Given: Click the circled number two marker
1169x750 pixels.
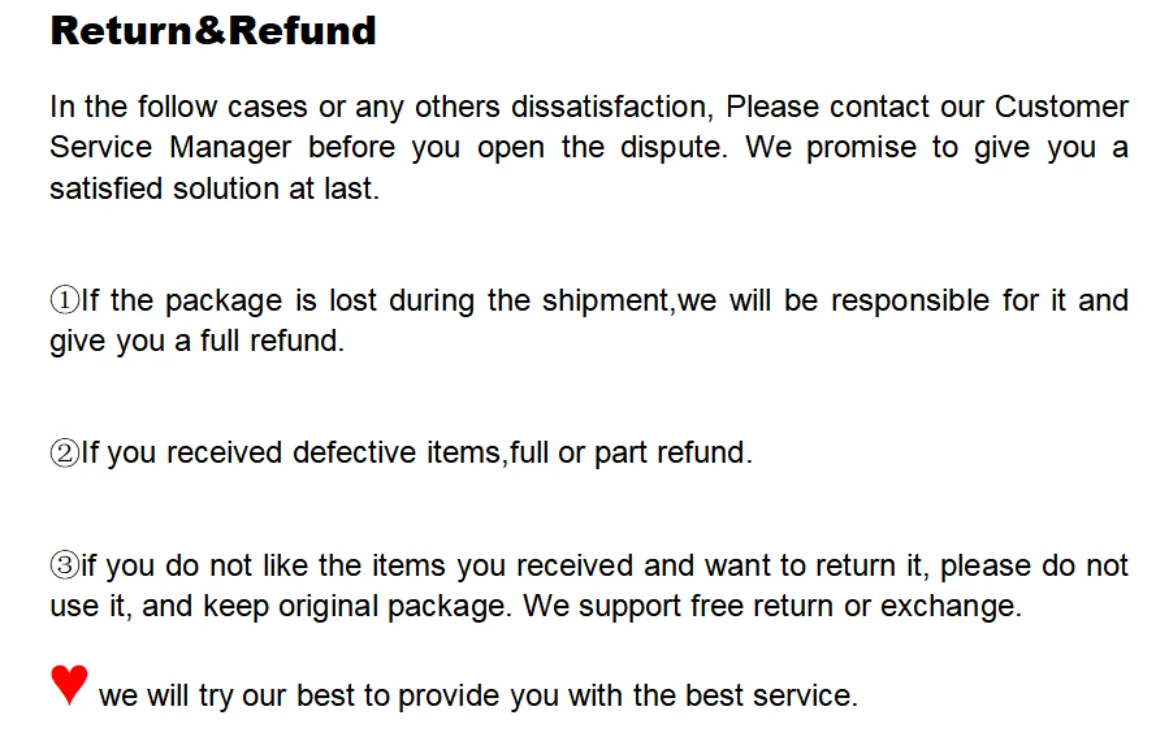Looking at the screenshot, I should (64, 453).
